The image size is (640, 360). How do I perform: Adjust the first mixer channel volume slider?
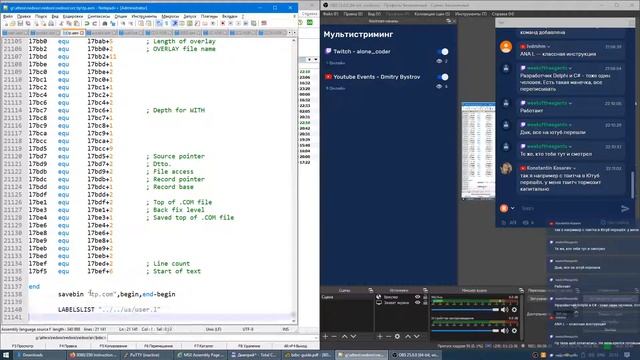[x=465, y=310]
